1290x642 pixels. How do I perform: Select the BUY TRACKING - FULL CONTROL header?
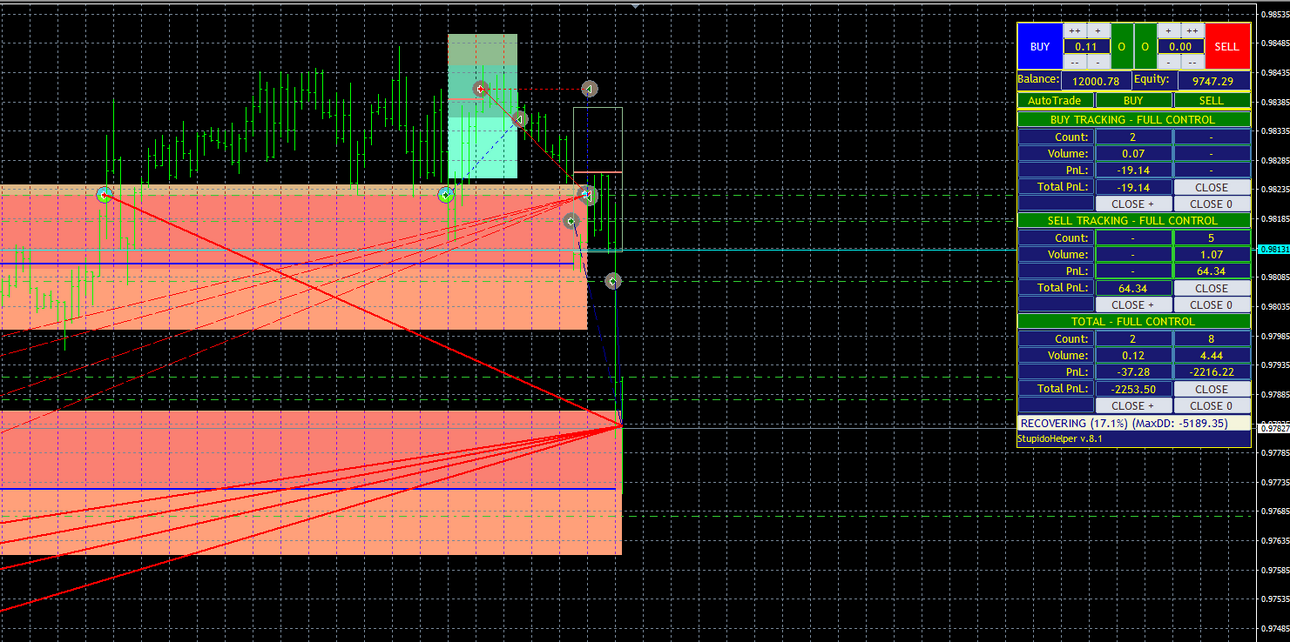1134,120
